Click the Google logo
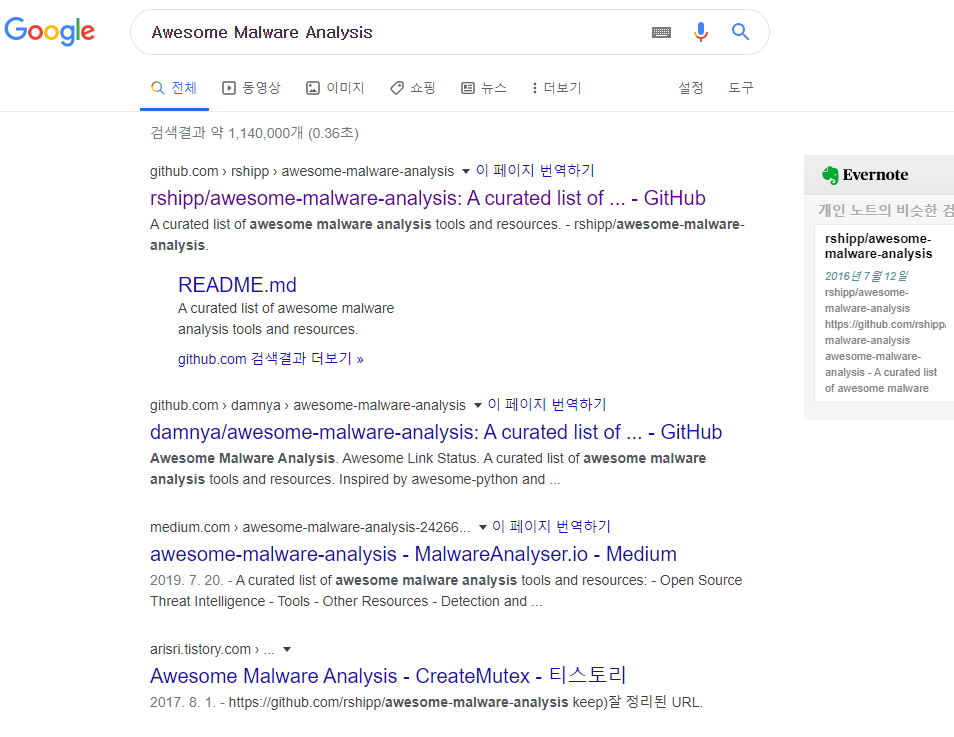954x737 pixels. tap(49, 31)
